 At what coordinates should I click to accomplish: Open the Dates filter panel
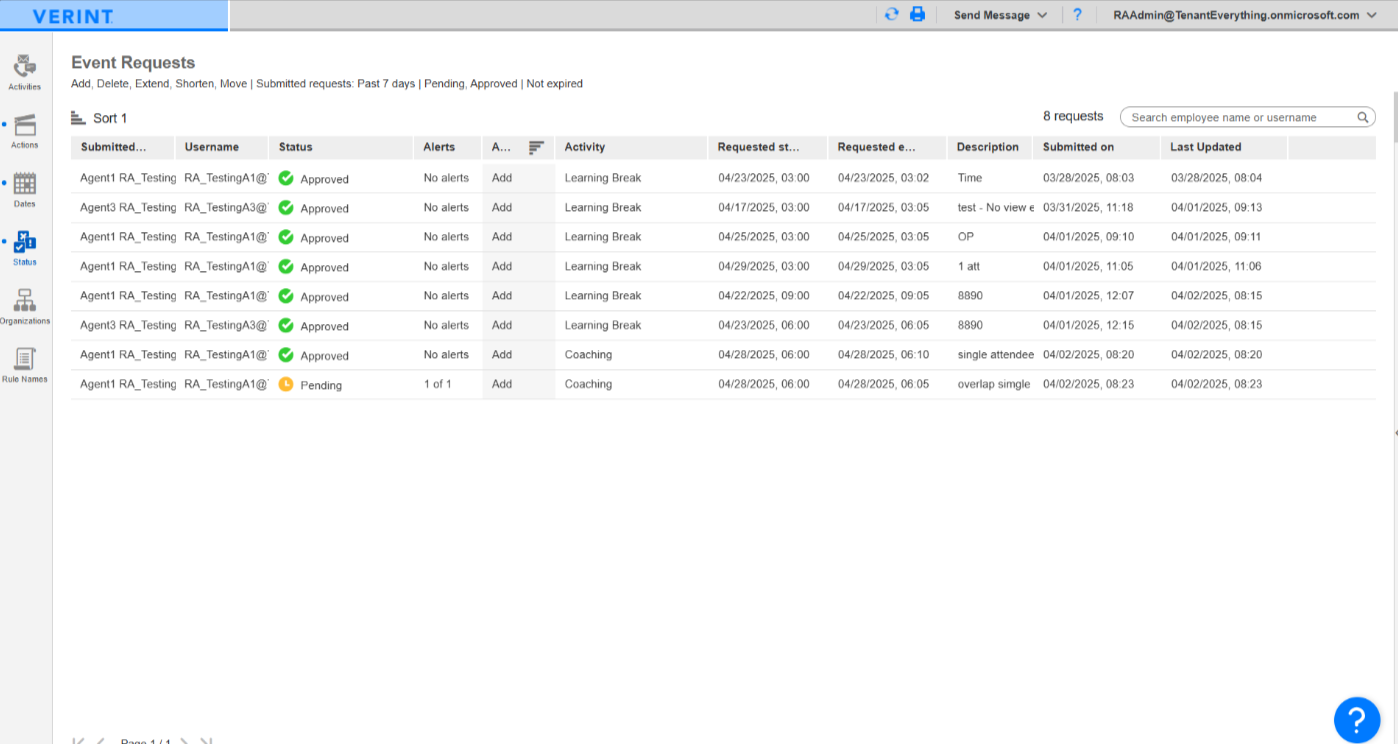24,188
